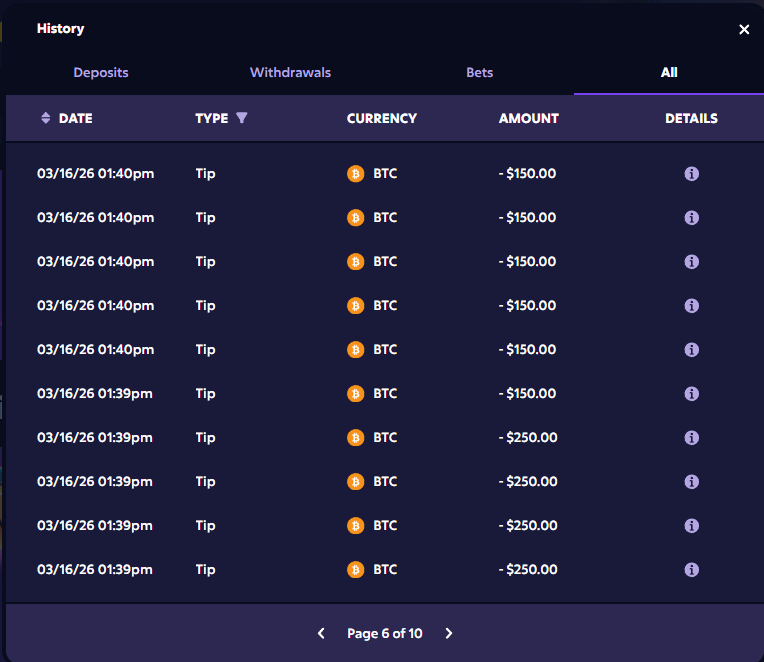Click the - $250.00 amount in seventh row
Screen dimensions: 764x662
coord(528,437)
